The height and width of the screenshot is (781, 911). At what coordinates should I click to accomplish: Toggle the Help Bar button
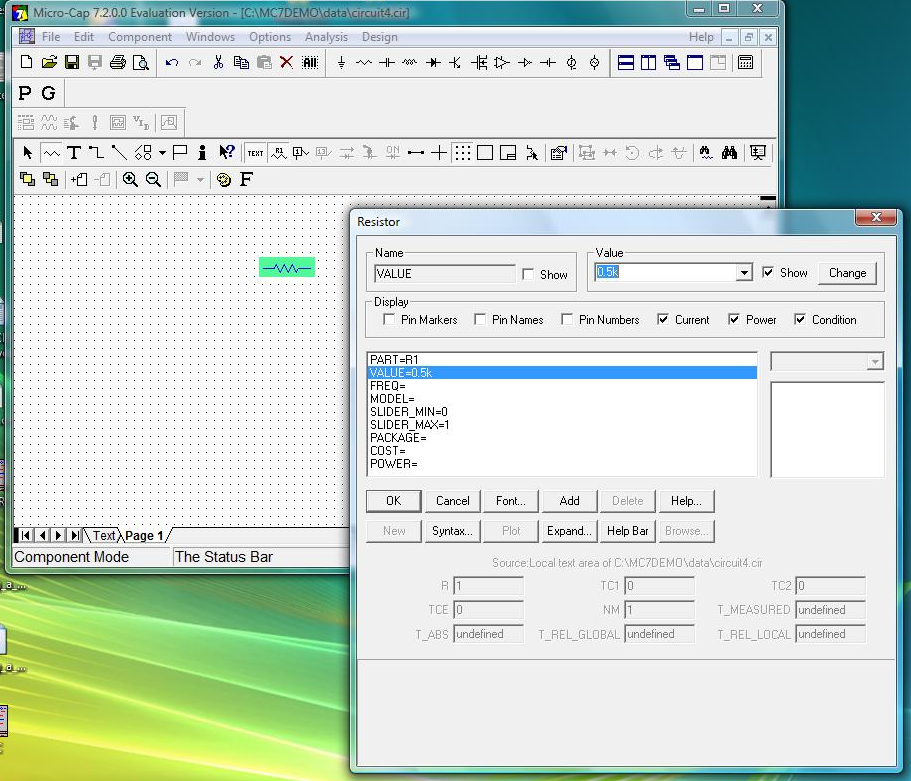(x=627, y=531)
